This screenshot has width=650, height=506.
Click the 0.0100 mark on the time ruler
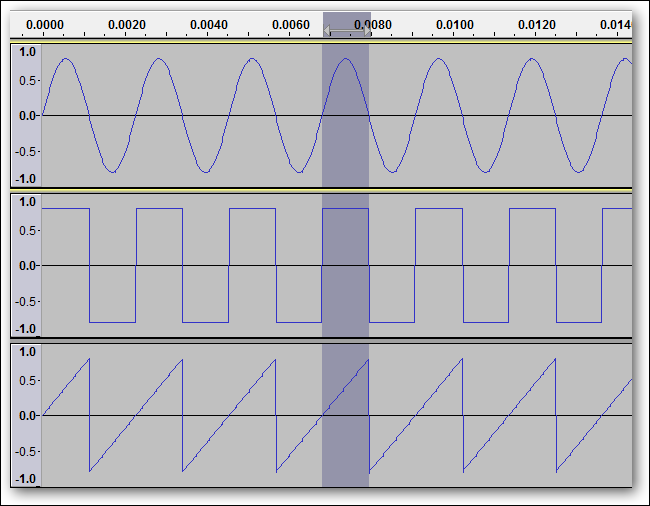point(455,25)
